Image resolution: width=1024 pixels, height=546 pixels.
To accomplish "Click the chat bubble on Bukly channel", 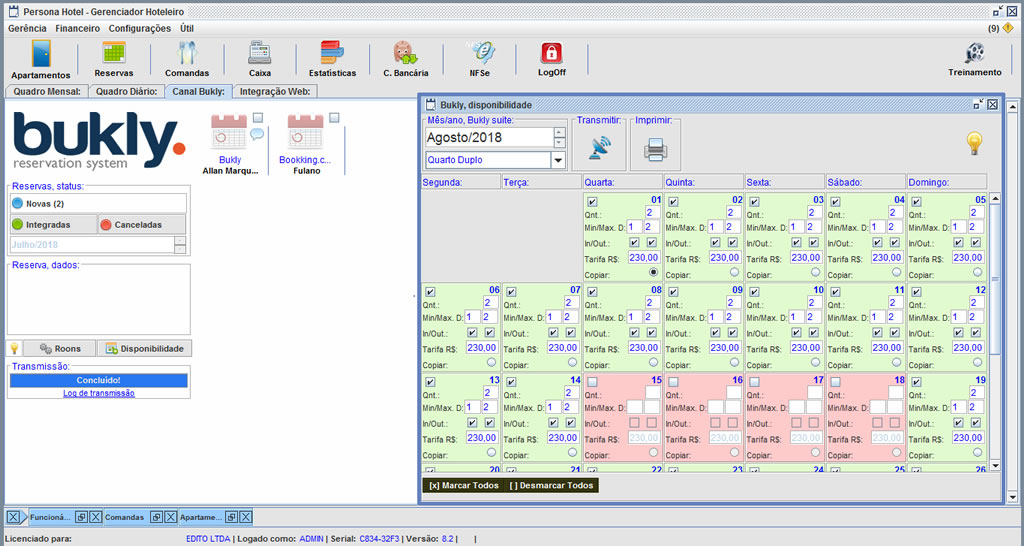I will (257, 135).
